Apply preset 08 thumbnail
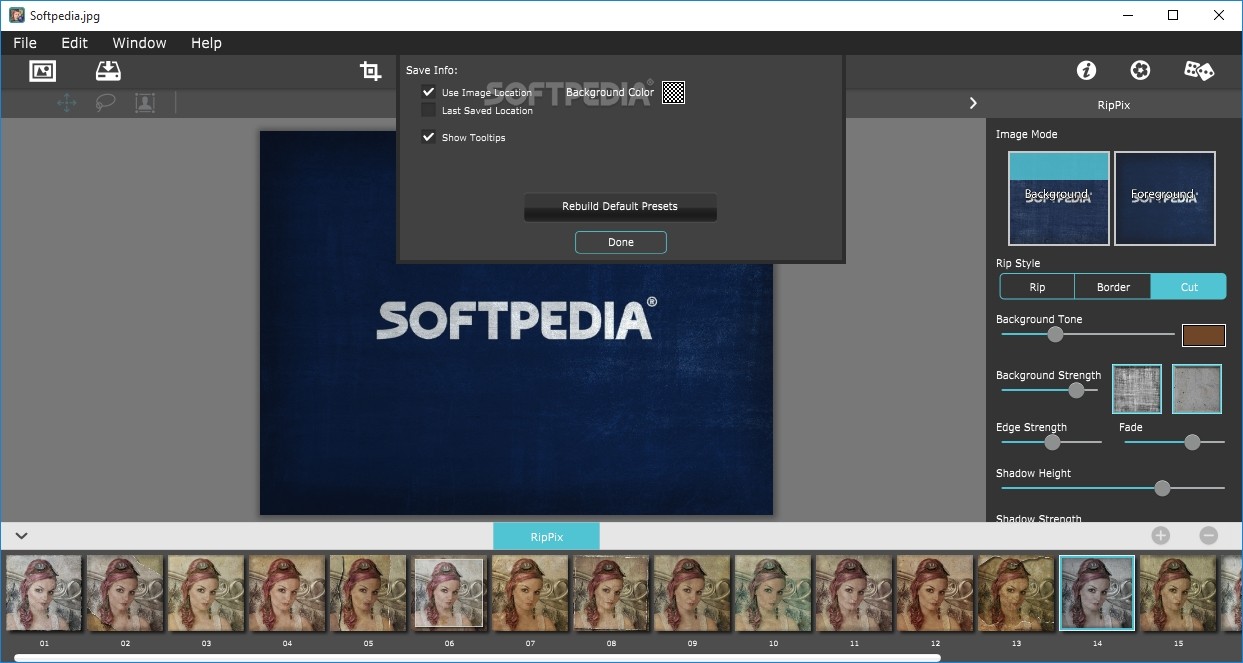This screenshot has height=663, width=1243. 611,593
